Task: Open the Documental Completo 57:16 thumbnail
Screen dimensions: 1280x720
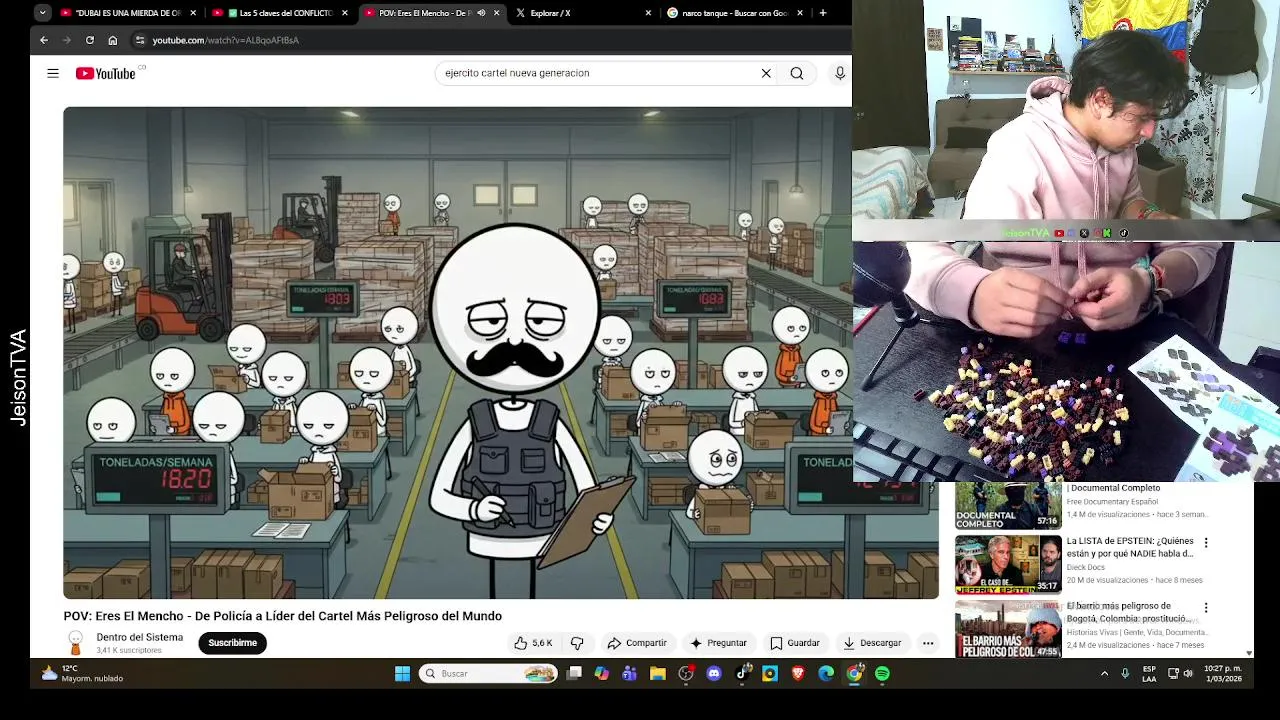Action: coord(1008,506)
